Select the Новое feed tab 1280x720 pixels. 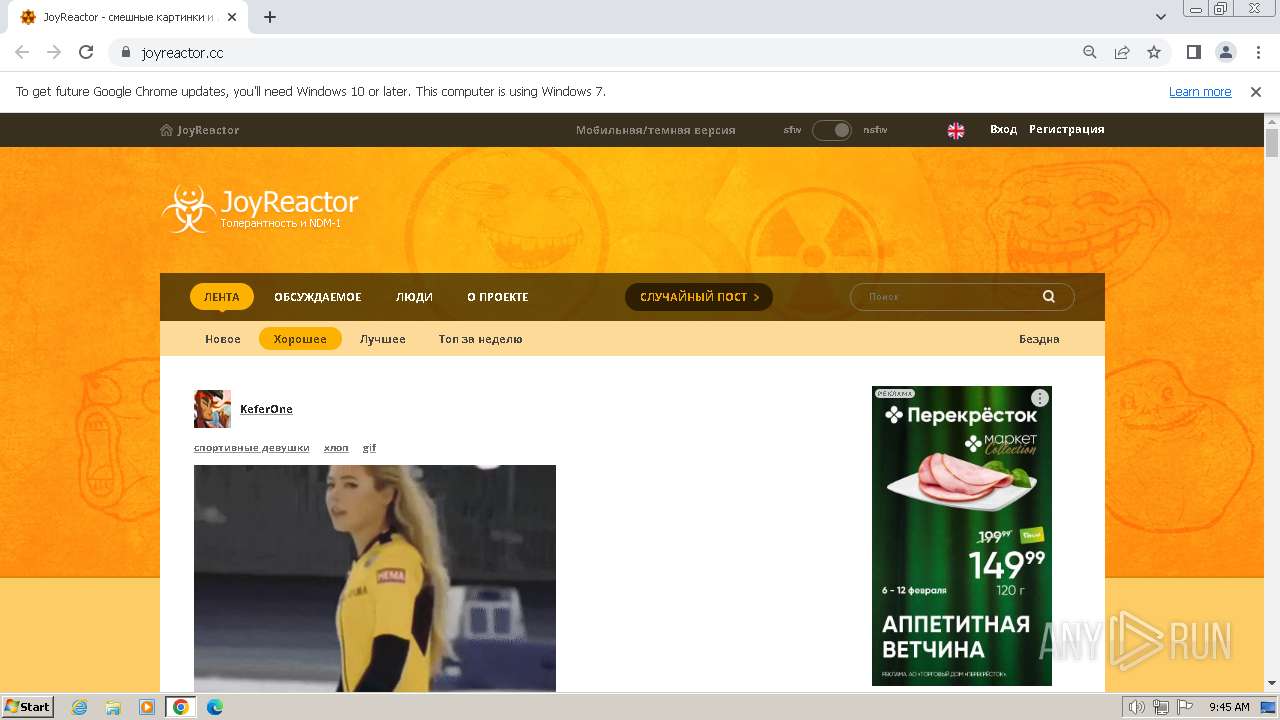point(223,339)
